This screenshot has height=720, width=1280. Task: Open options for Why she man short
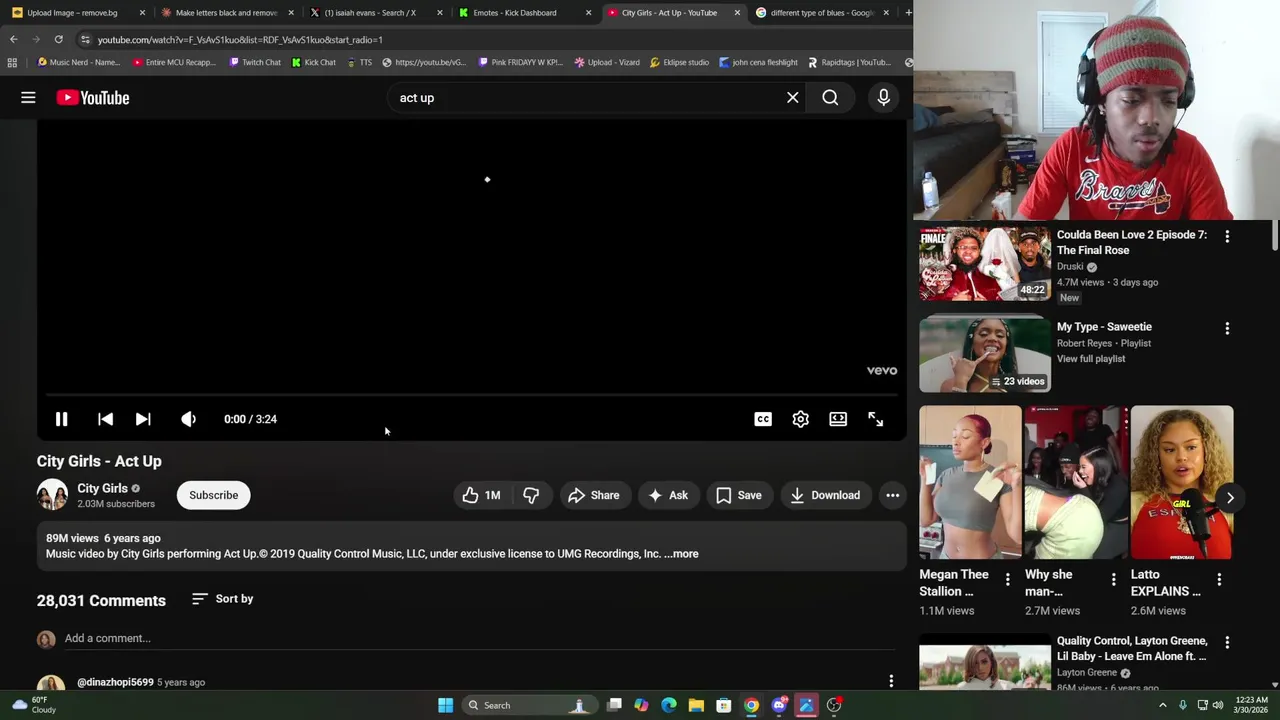point(1113,579)
